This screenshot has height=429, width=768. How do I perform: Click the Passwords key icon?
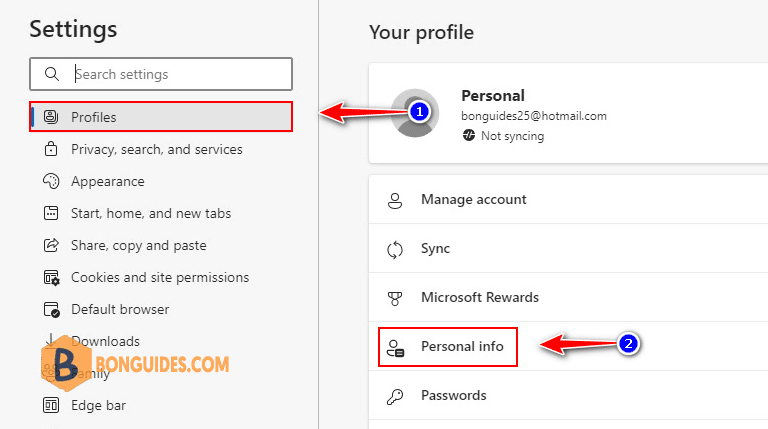tap(395, 395)
